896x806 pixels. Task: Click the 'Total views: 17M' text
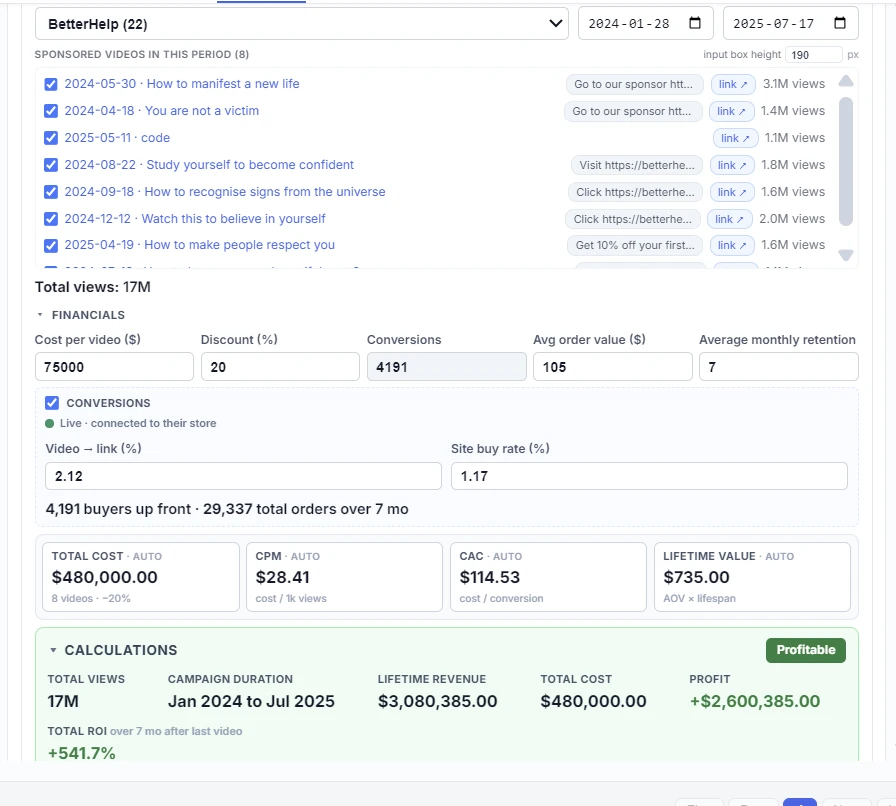tap(93, 287)
